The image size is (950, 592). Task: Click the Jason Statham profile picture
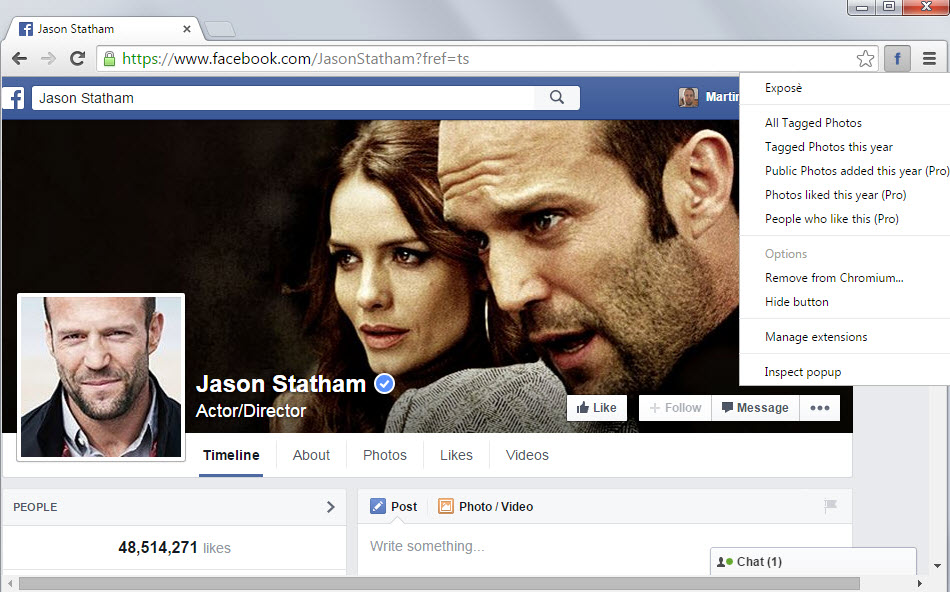[x=101, y=377]
